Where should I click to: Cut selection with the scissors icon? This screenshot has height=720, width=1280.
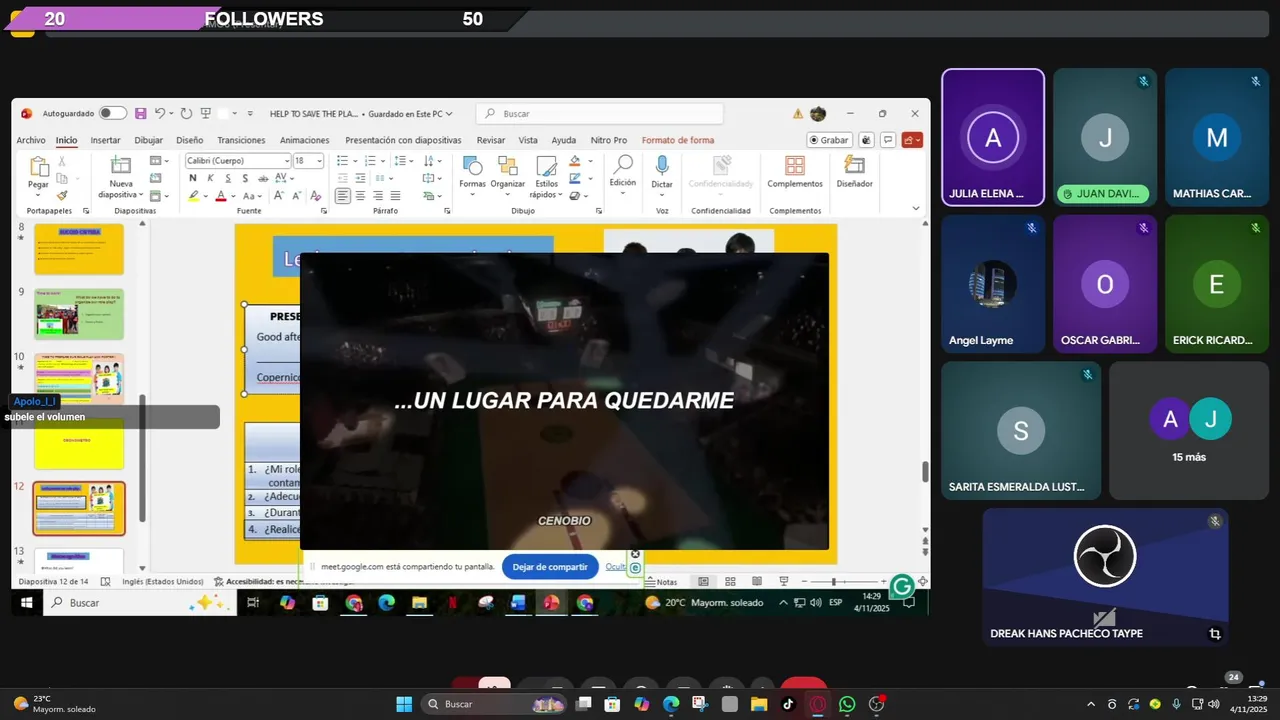click(x=62, y=161)
